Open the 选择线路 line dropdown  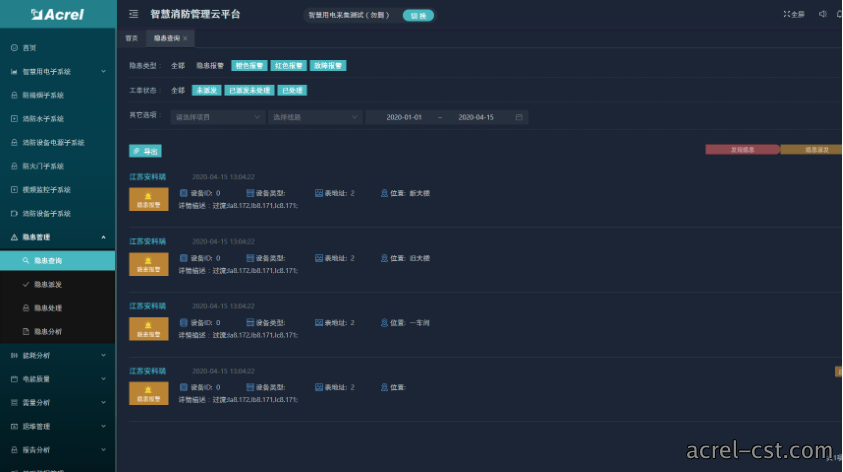[x=315, y=117]
